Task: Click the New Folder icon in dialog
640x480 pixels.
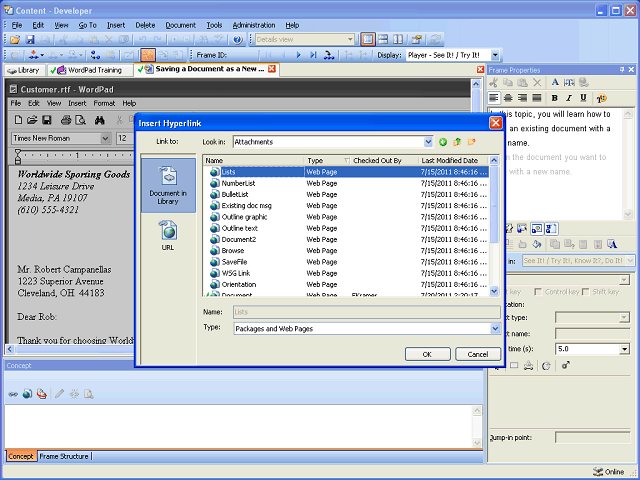Action: pyautogui.click(x=472, y=142)
